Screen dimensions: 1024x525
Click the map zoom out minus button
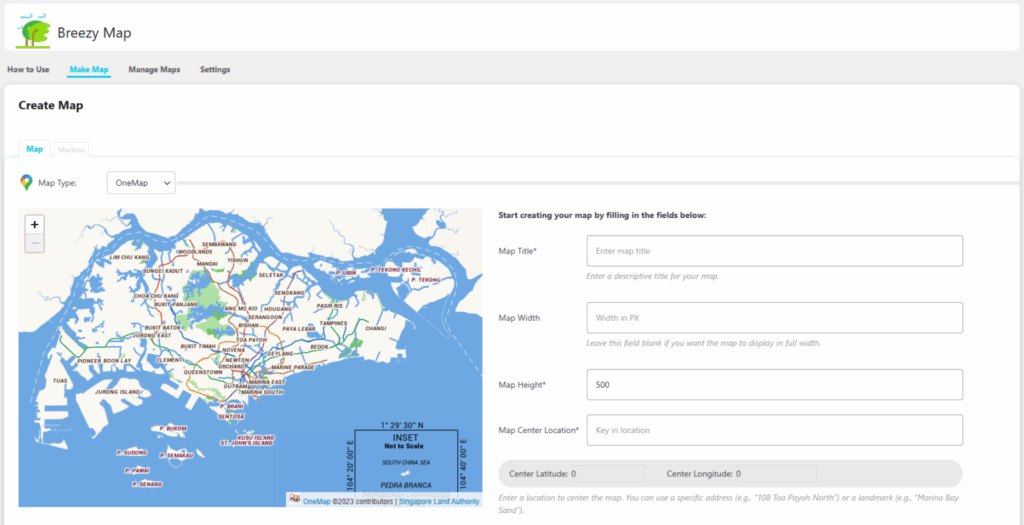click(x=35, y=243)
